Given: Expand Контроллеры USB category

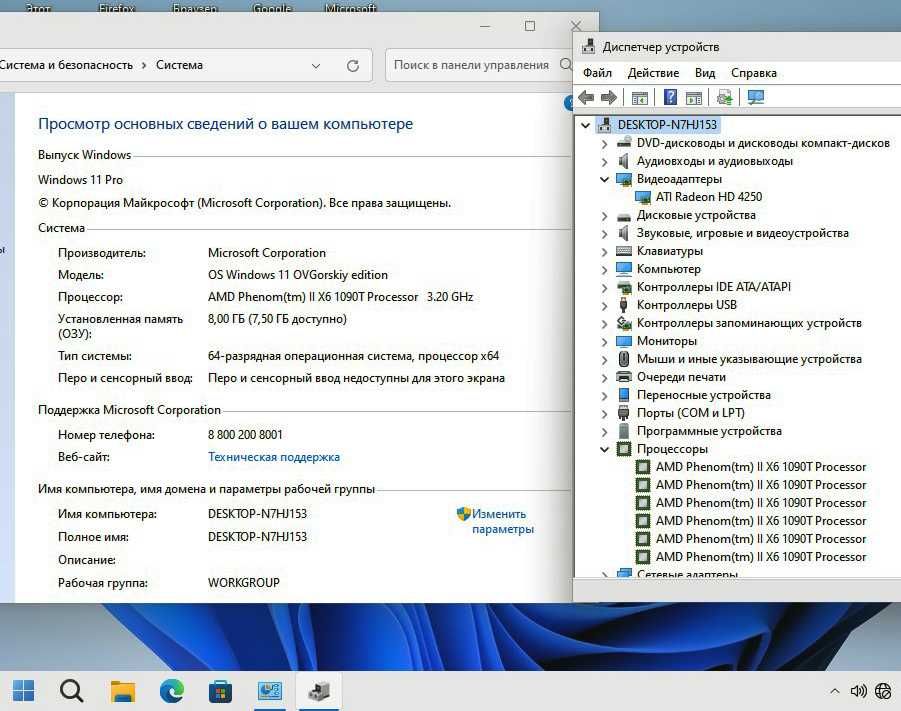Looking at the screenshot, I should tap(604, 305).
